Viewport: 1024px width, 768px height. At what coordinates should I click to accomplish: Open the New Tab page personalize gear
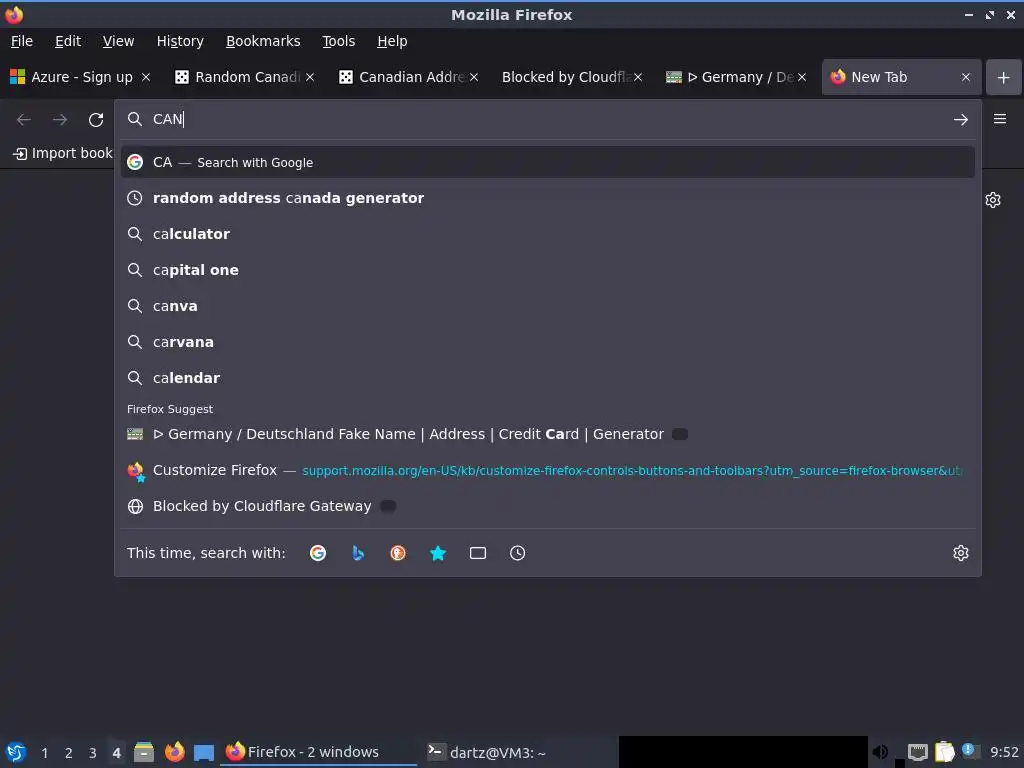click(x=993, y=200)
